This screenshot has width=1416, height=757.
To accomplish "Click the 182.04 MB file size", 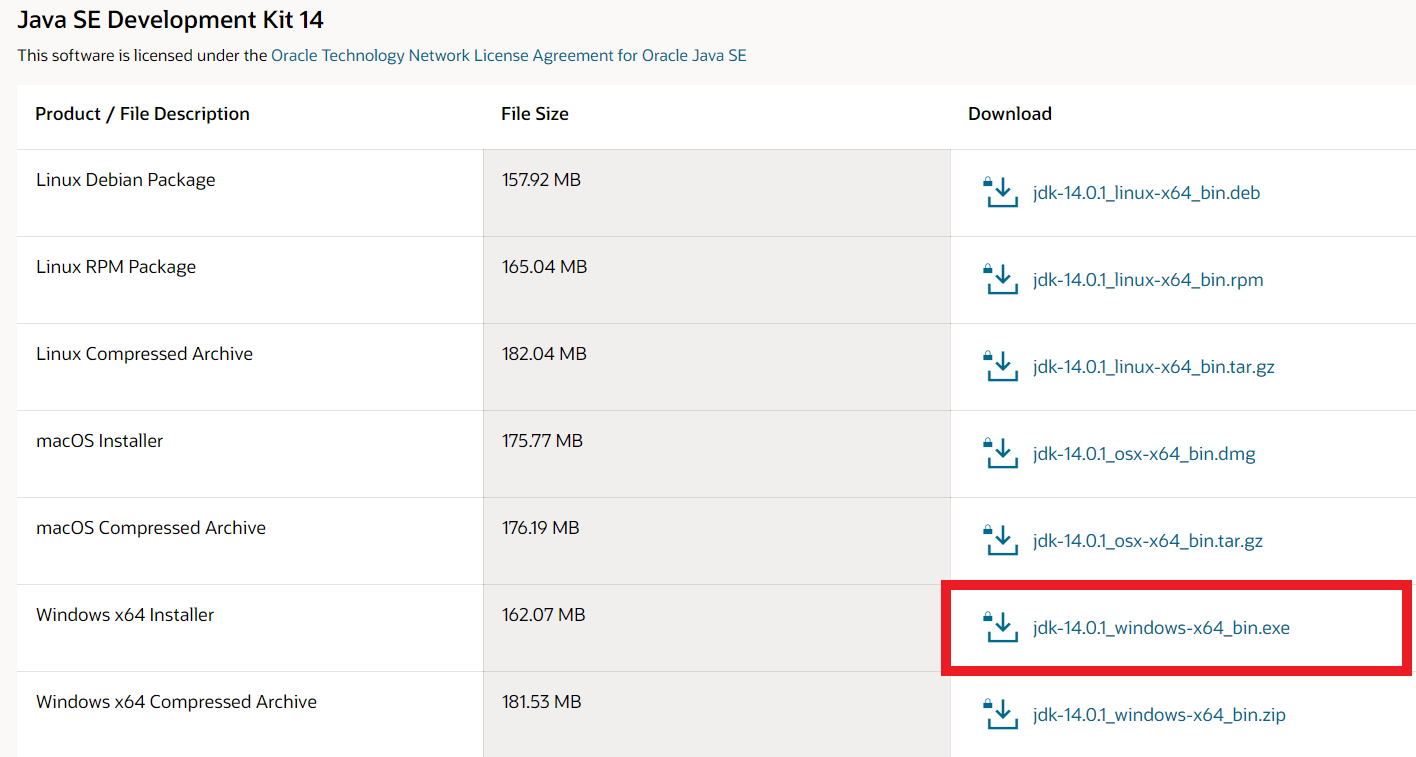I will tap(544, 354).
